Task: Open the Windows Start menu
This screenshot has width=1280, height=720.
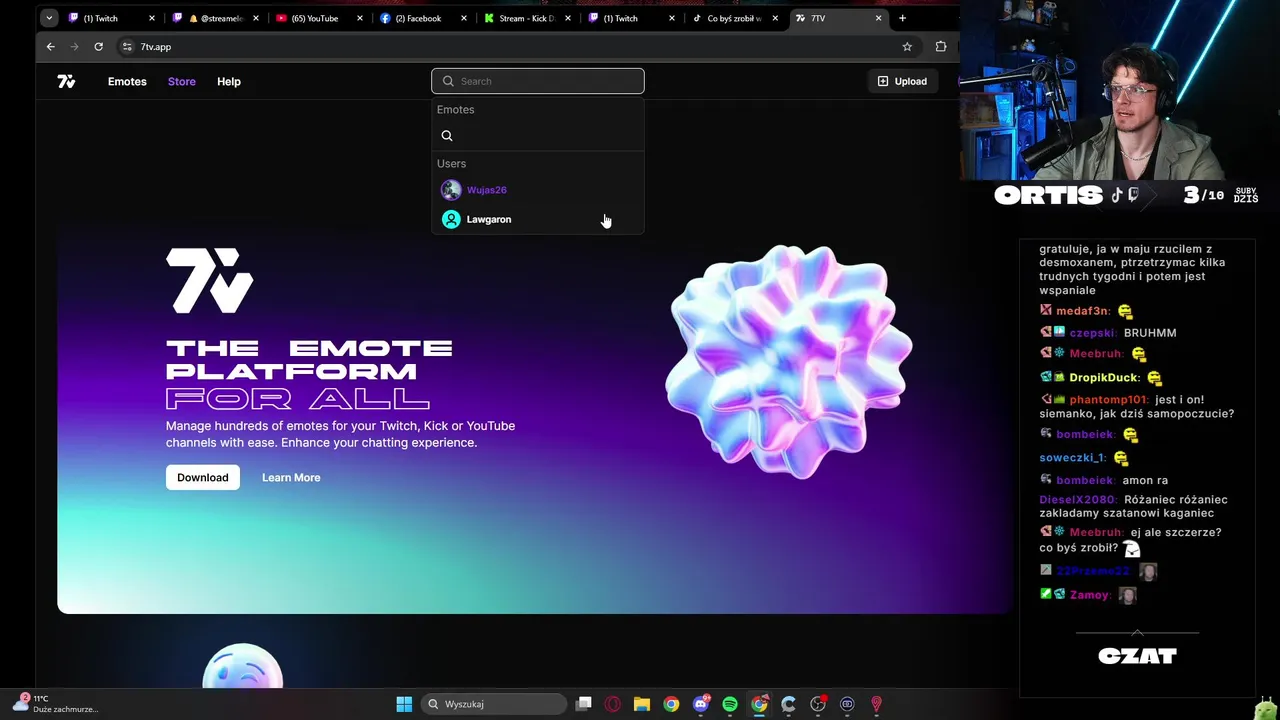Action: click(404, 704)
